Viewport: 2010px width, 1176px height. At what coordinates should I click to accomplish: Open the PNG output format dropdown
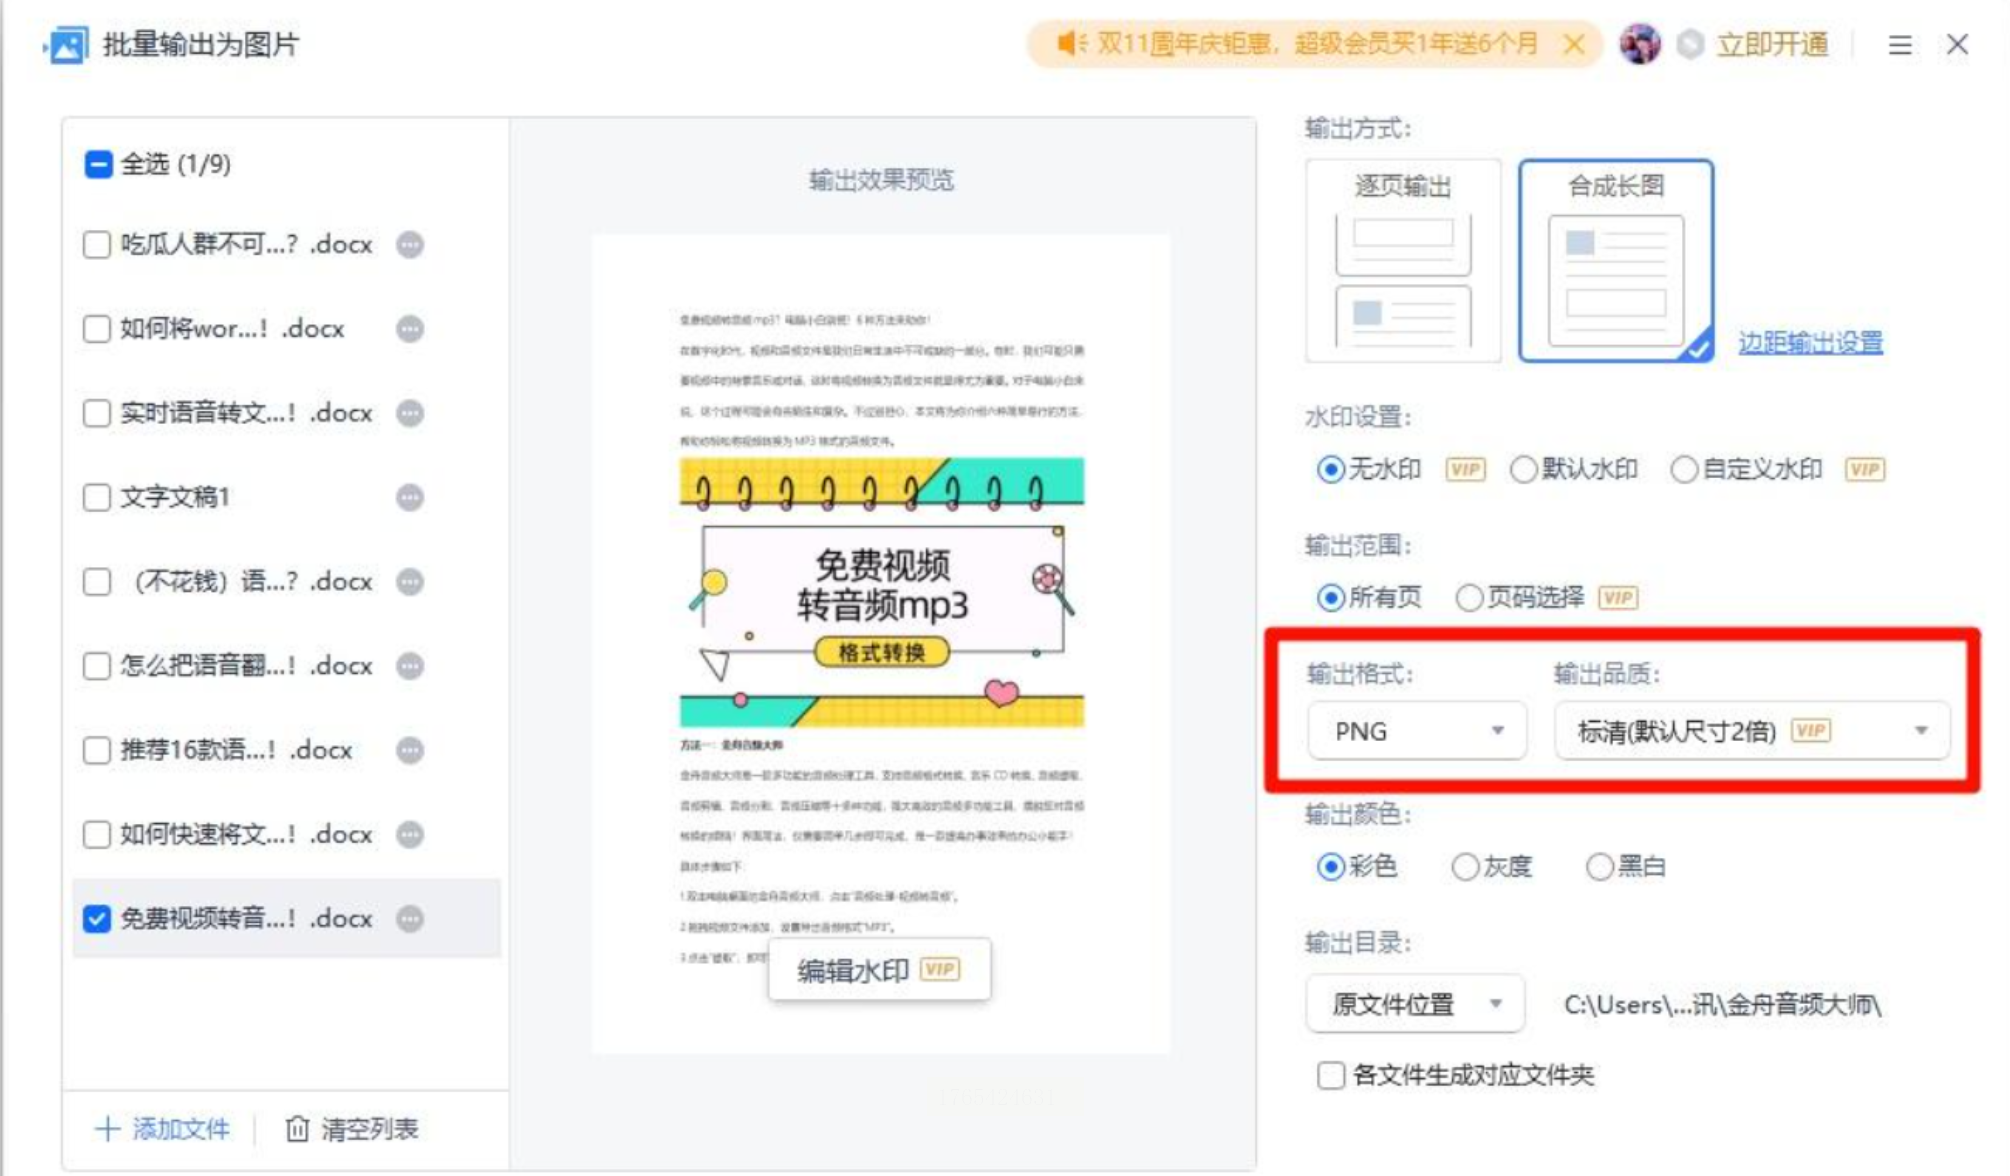[1416, 731]
